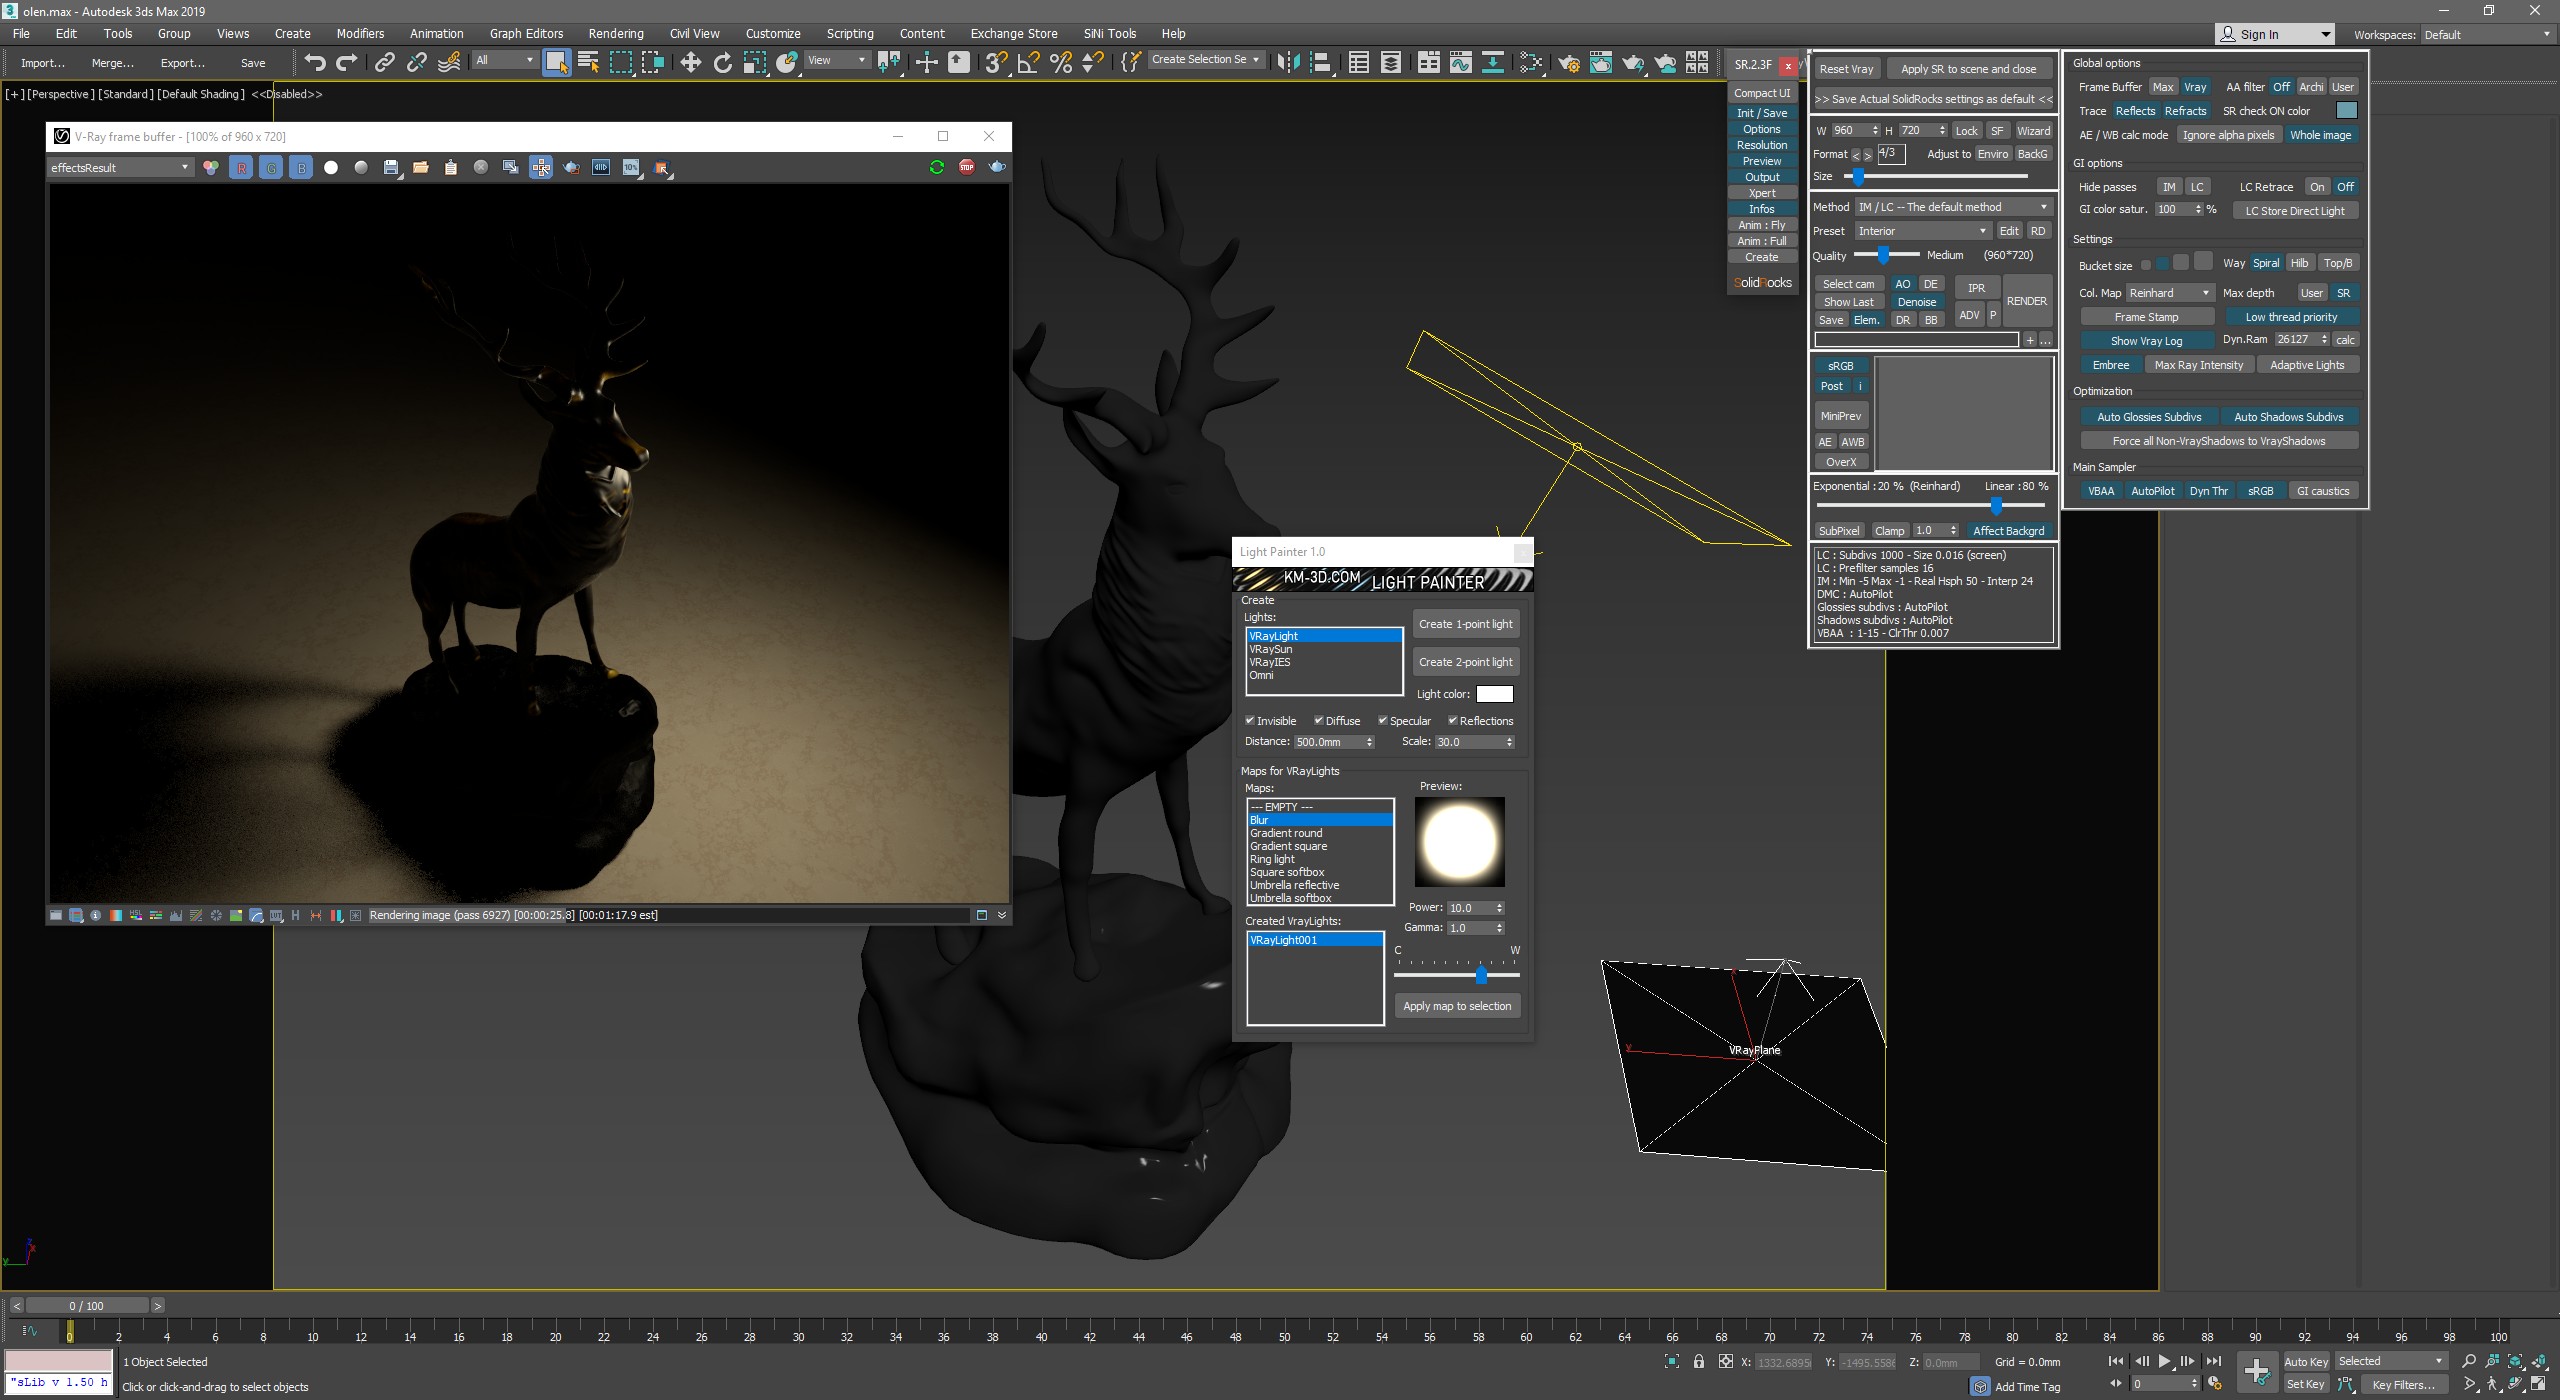This screenshot has width=2560, height=1400.
Task: Open the Preset dropdown showing Interior
Action: pyautogui.click(x=1919, y=231)
